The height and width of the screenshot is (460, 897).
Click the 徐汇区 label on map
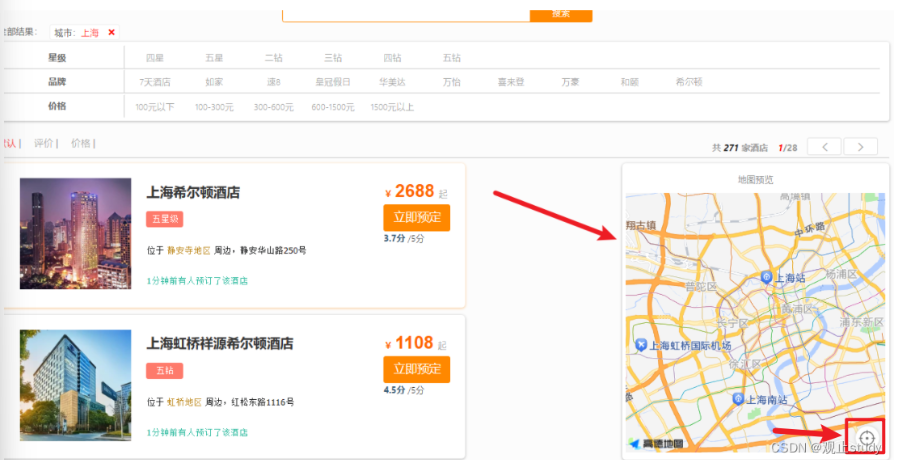[x=745, y=364]
